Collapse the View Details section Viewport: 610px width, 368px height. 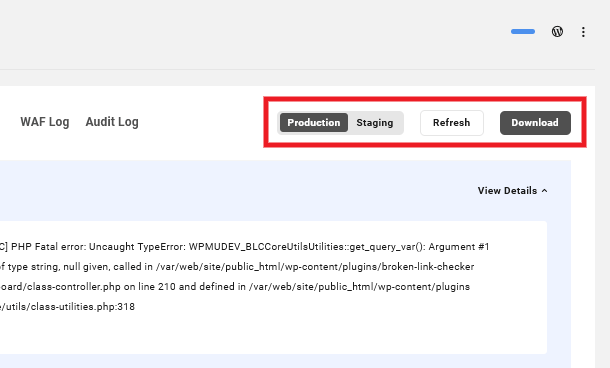click(512, 191)
